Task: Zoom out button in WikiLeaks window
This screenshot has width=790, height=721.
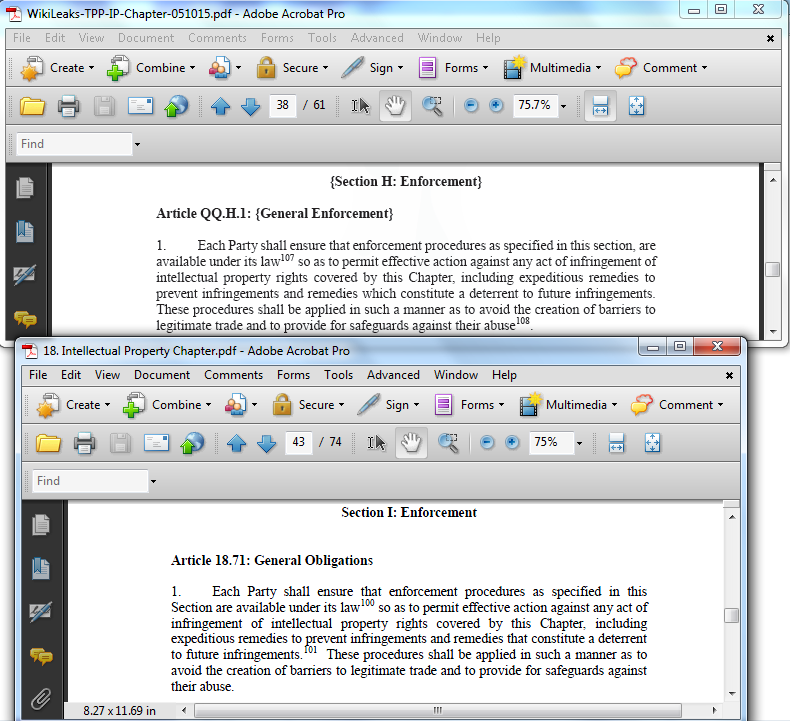Action: (x=471, y=105)
